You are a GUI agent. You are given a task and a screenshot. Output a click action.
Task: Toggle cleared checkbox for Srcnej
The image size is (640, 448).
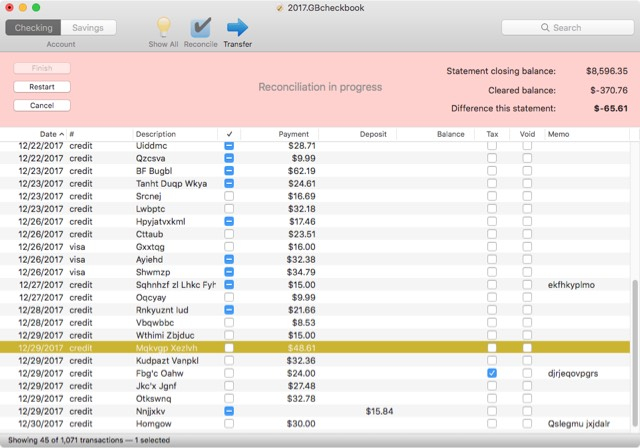click(229, 196)
